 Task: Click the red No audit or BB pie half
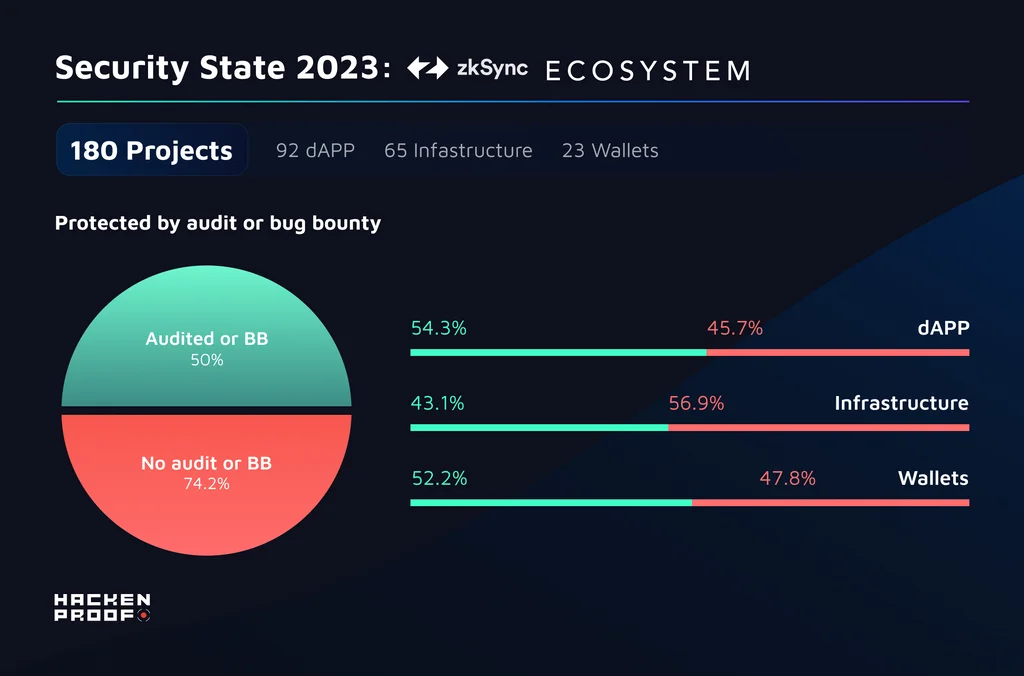[x=206, y=485]
